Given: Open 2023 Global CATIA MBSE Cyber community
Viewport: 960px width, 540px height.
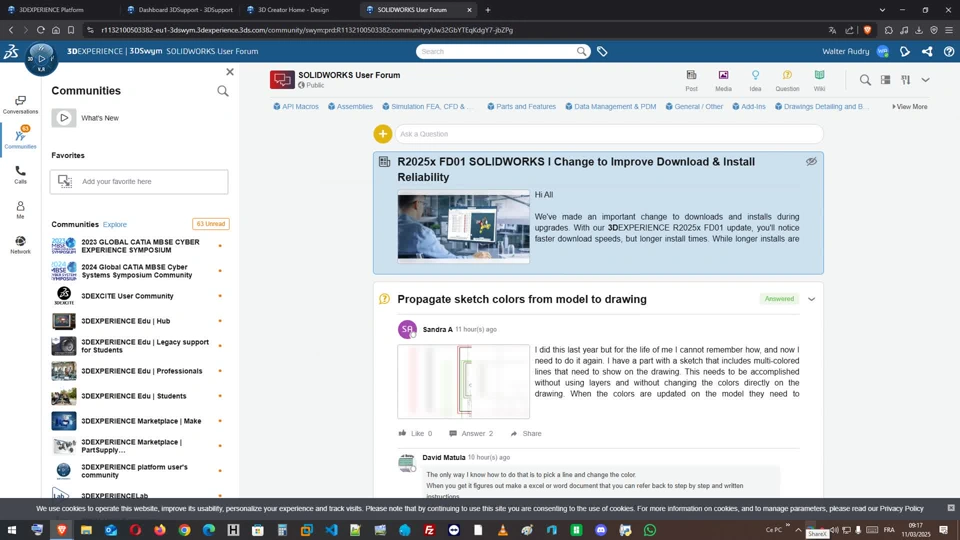Looking at the screenshot, I should click(140, 246).
